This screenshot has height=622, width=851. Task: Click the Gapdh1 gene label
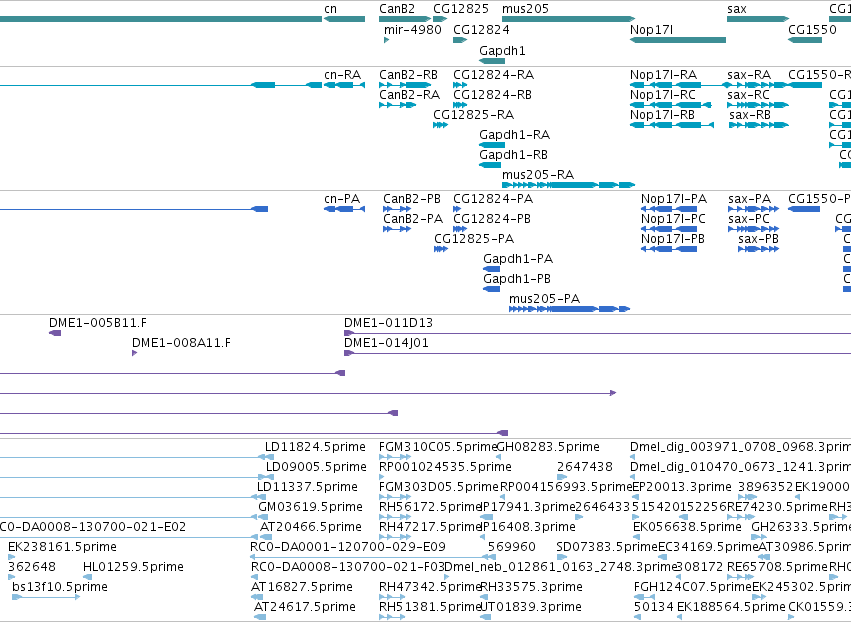click(502, 50)
